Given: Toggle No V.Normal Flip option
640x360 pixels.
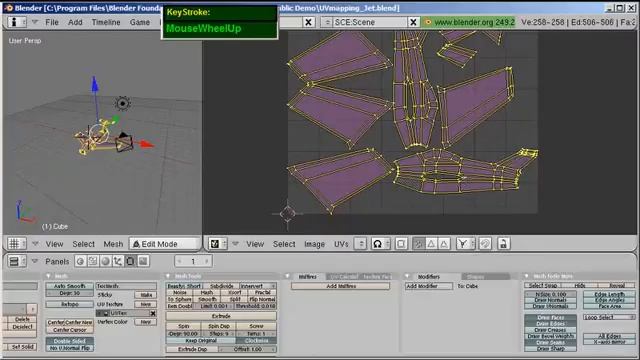Looking at the screenshot, I should [x=69, y=348].
